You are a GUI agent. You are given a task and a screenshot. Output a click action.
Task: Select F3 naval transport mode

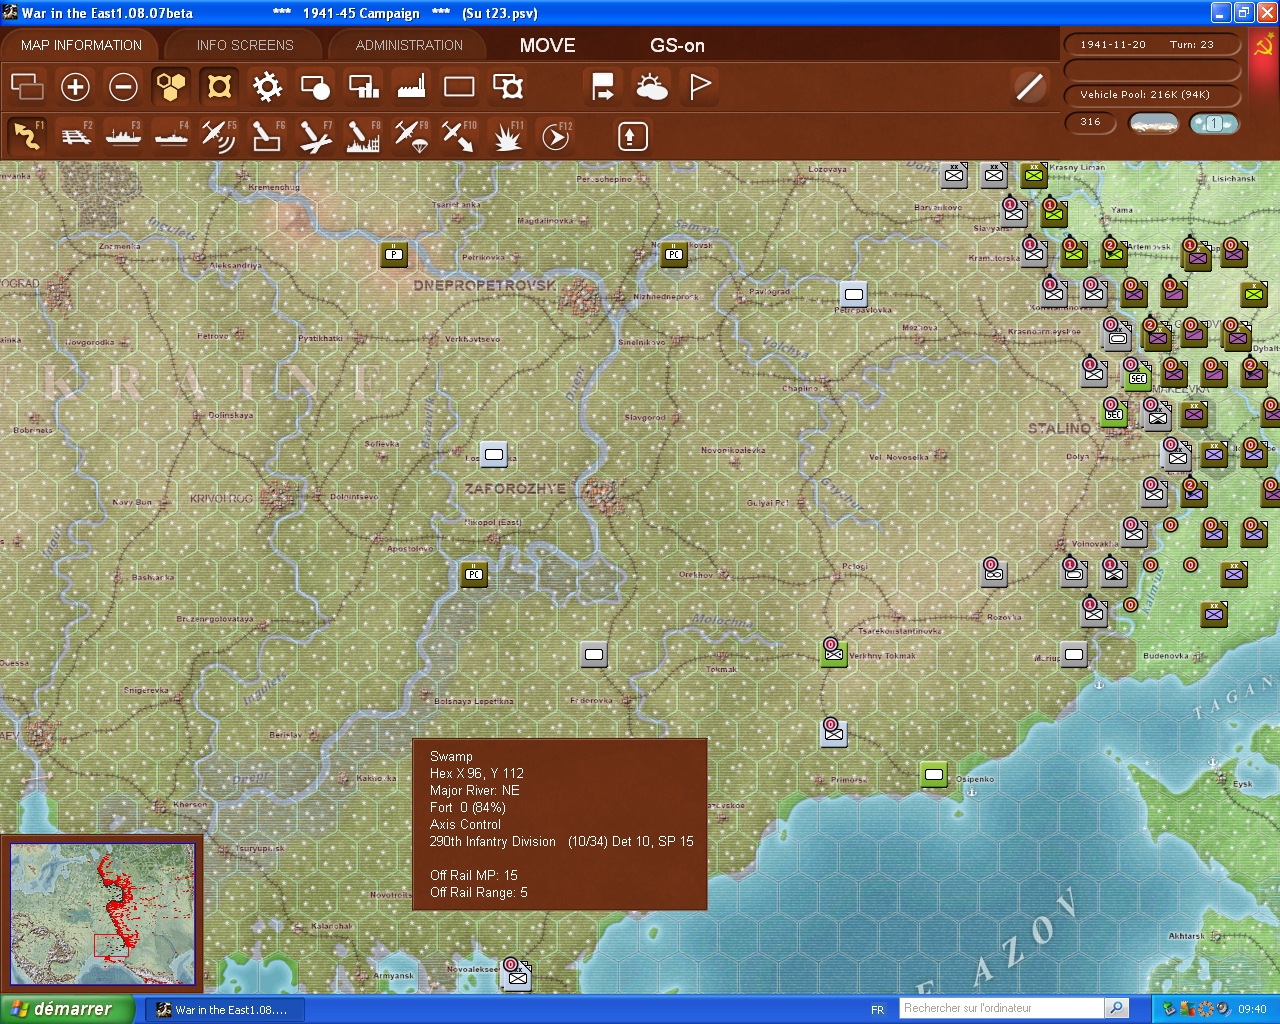coord(123,135)
